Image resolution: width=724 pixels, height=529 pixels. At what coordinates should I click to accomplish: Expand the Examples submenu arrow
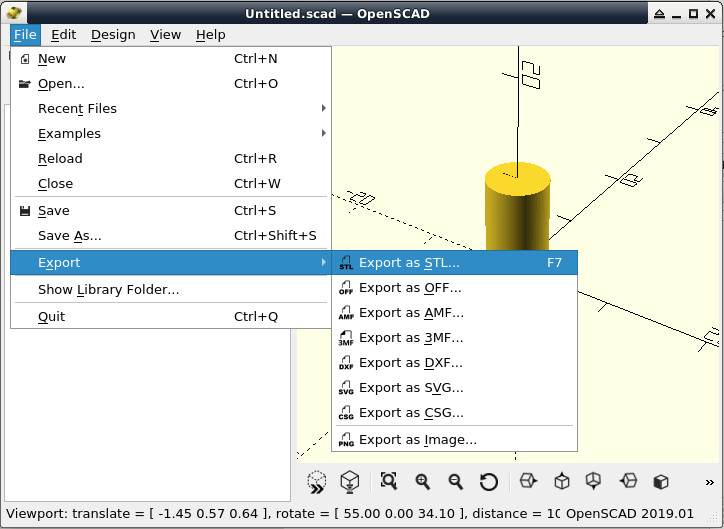point(324,133)
